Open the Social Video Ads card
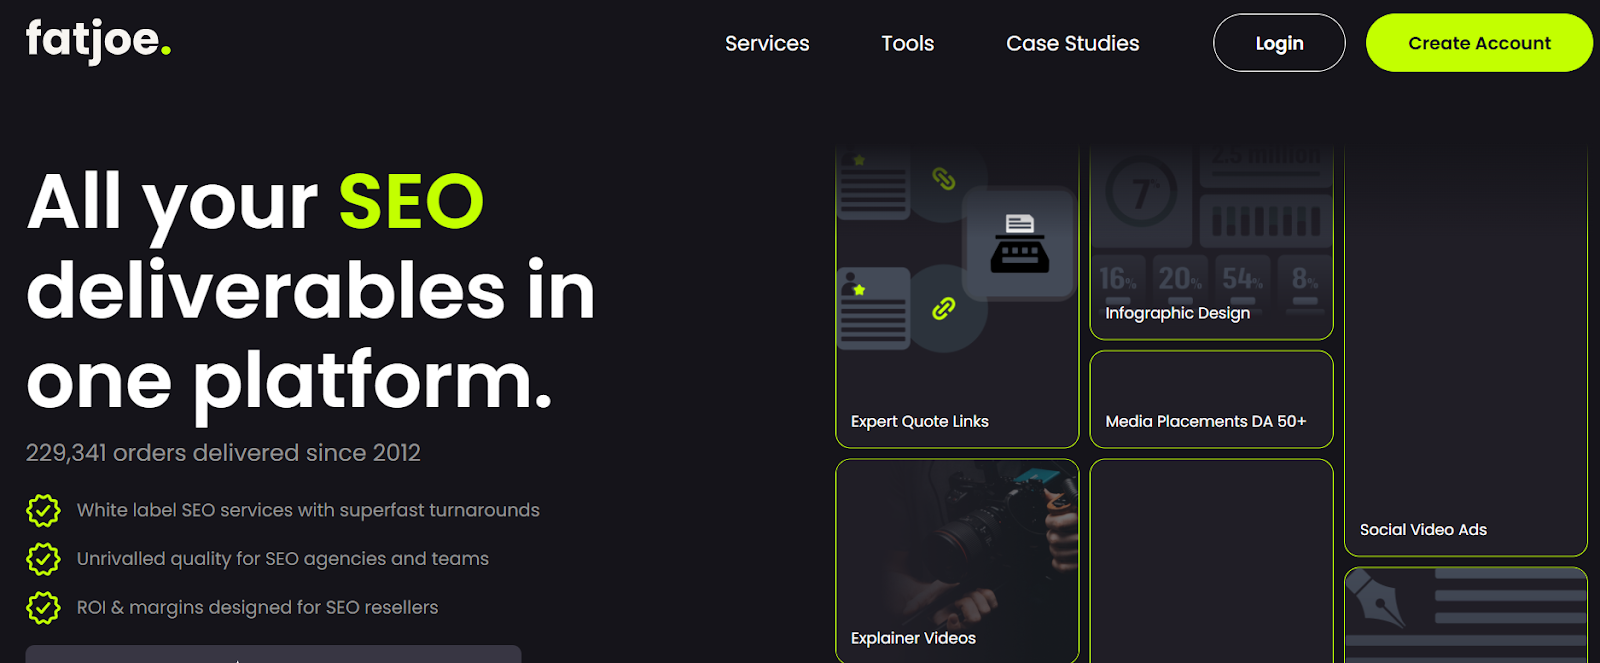 click(1466, 351)
